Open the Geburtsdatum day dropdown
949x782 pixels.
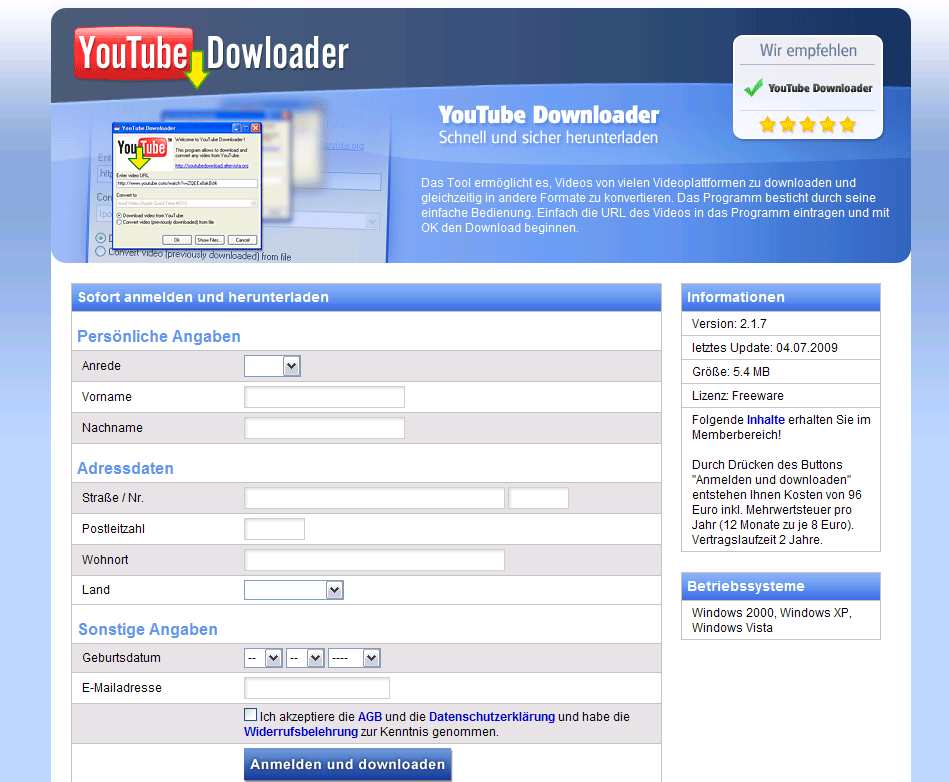click(263, 658)
